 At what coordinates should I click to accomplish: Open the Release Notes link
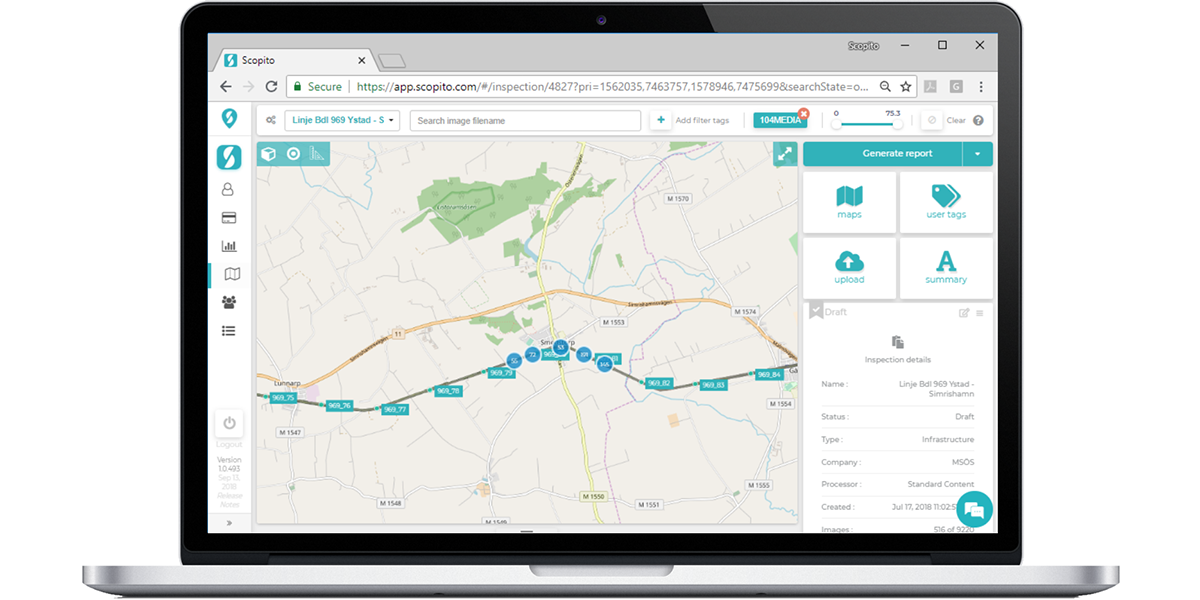tap(229, 499)
